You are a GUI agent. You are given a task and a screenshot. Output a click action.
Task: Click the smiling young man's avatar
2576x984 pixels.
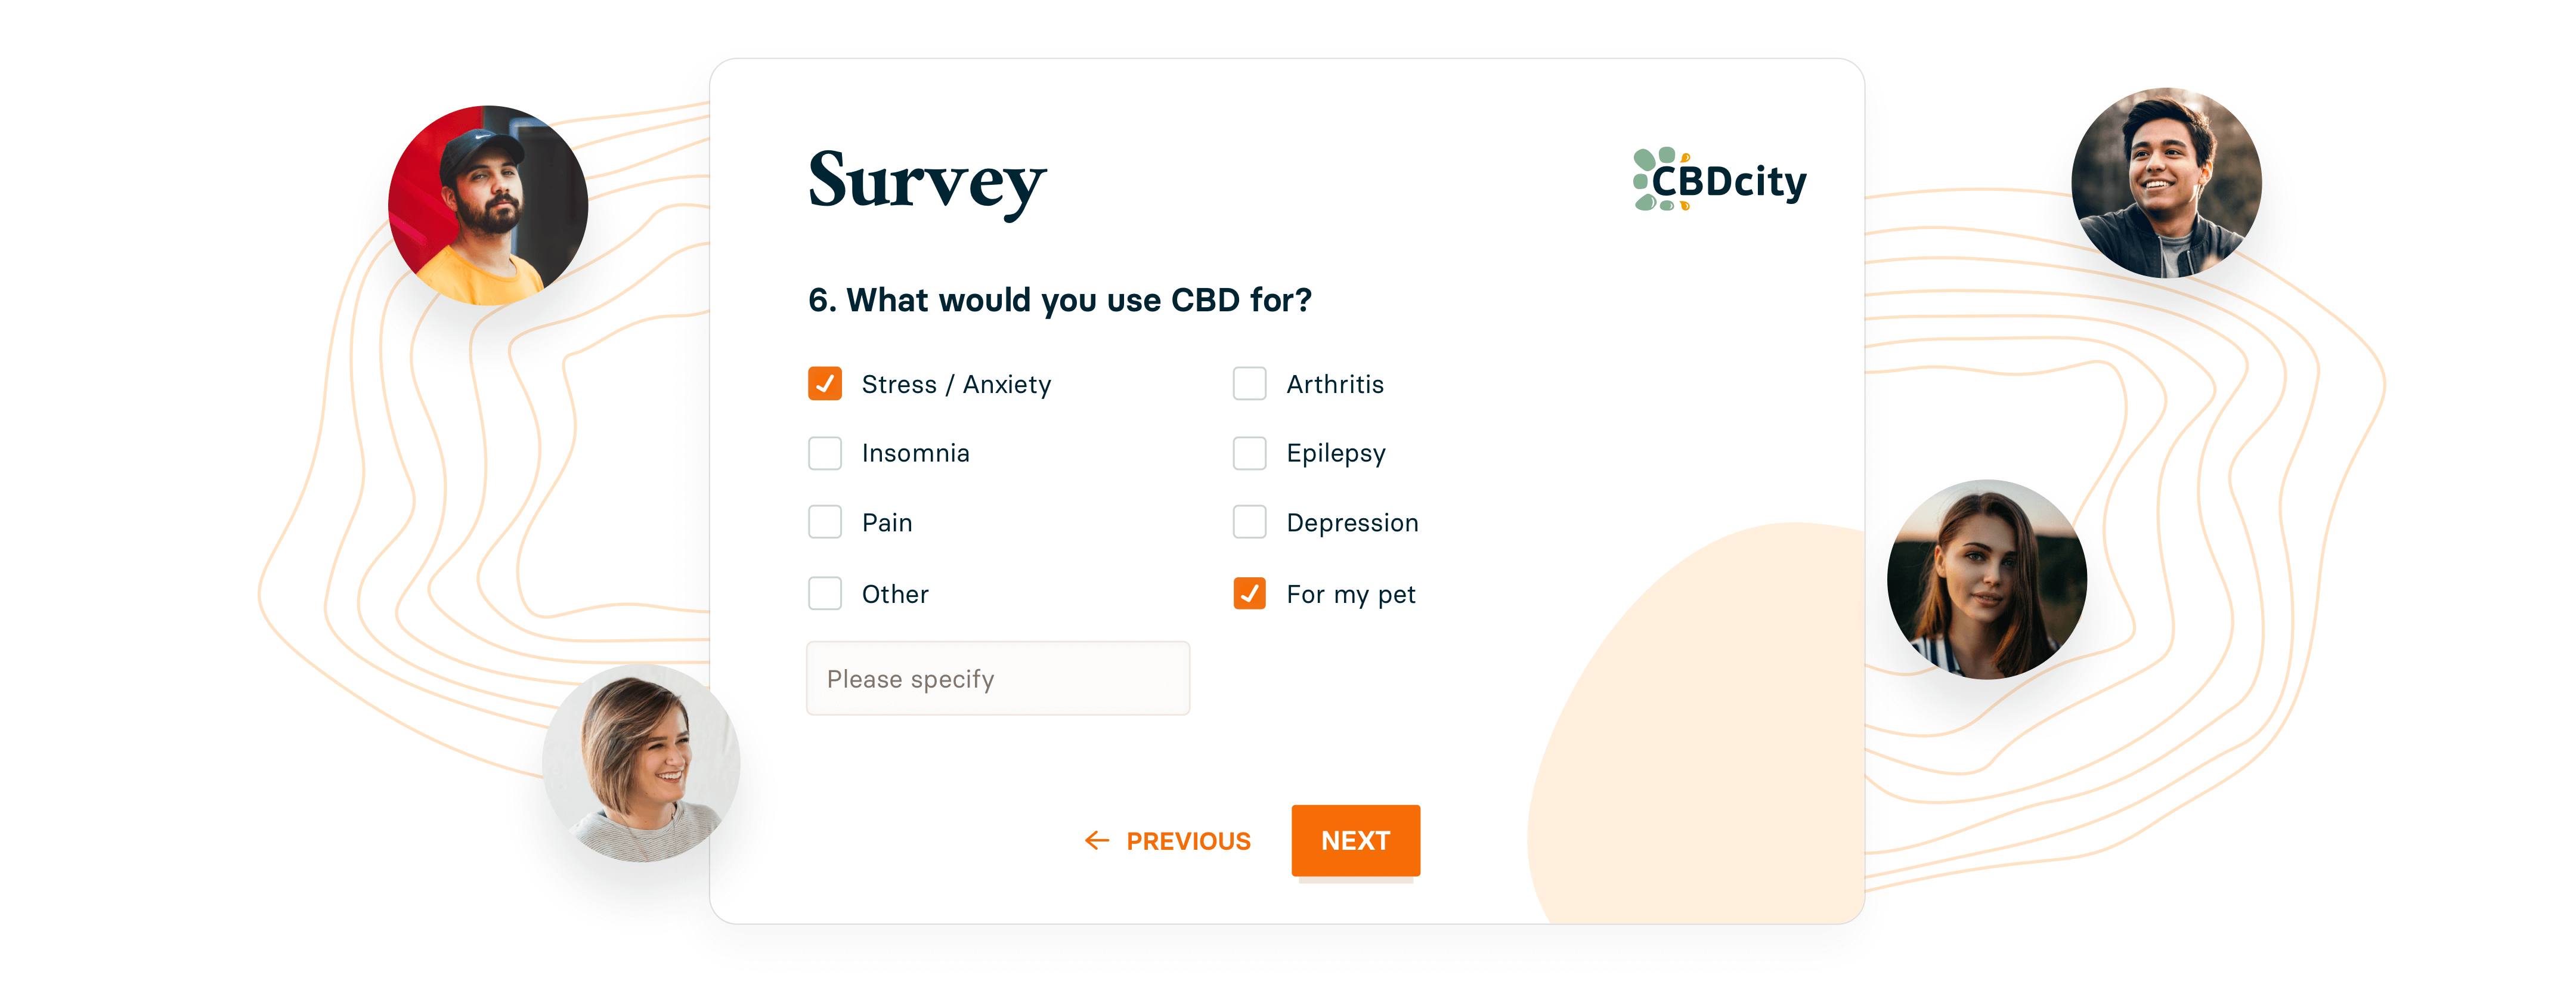click(2166, 183)
